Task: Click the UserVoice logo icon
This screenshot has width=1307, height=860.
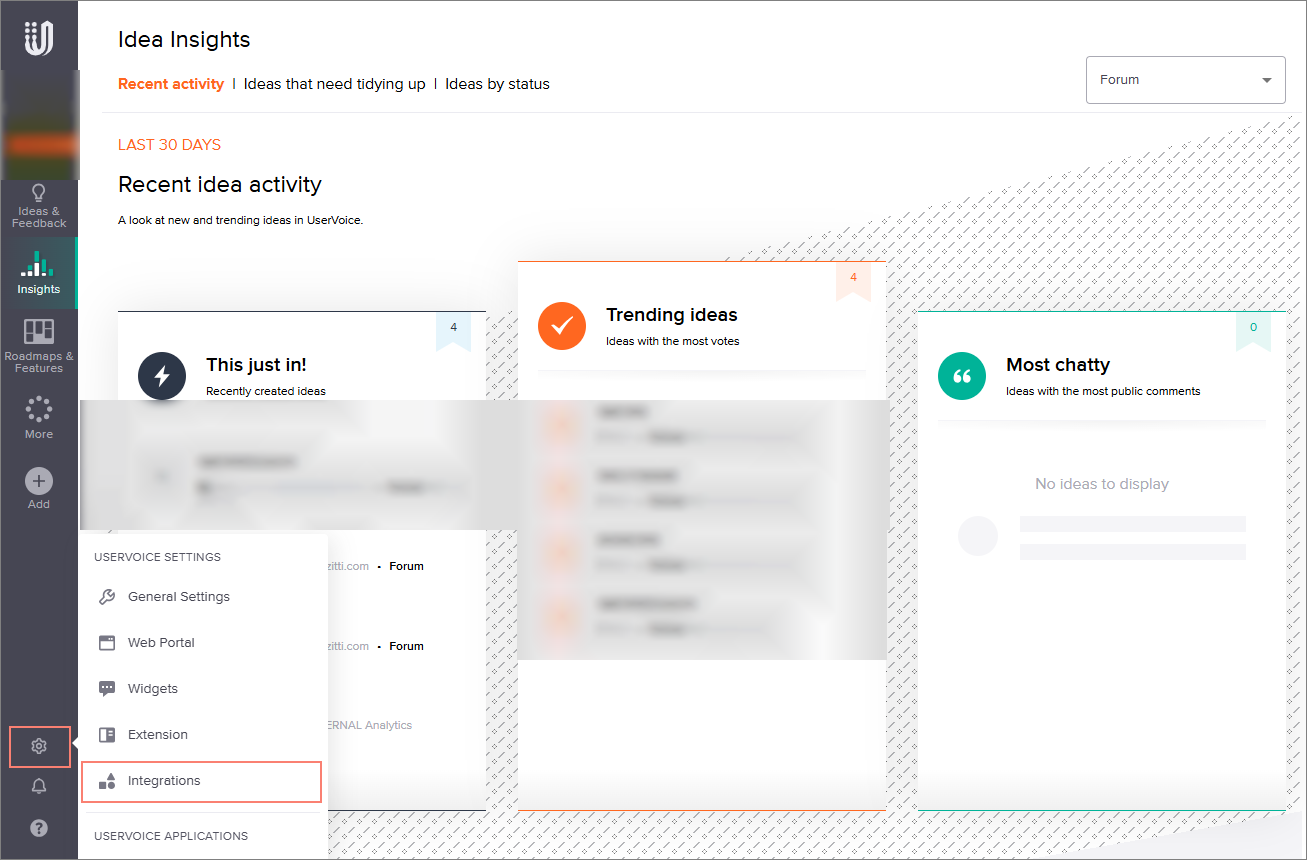Action: [x=39, y=38]
